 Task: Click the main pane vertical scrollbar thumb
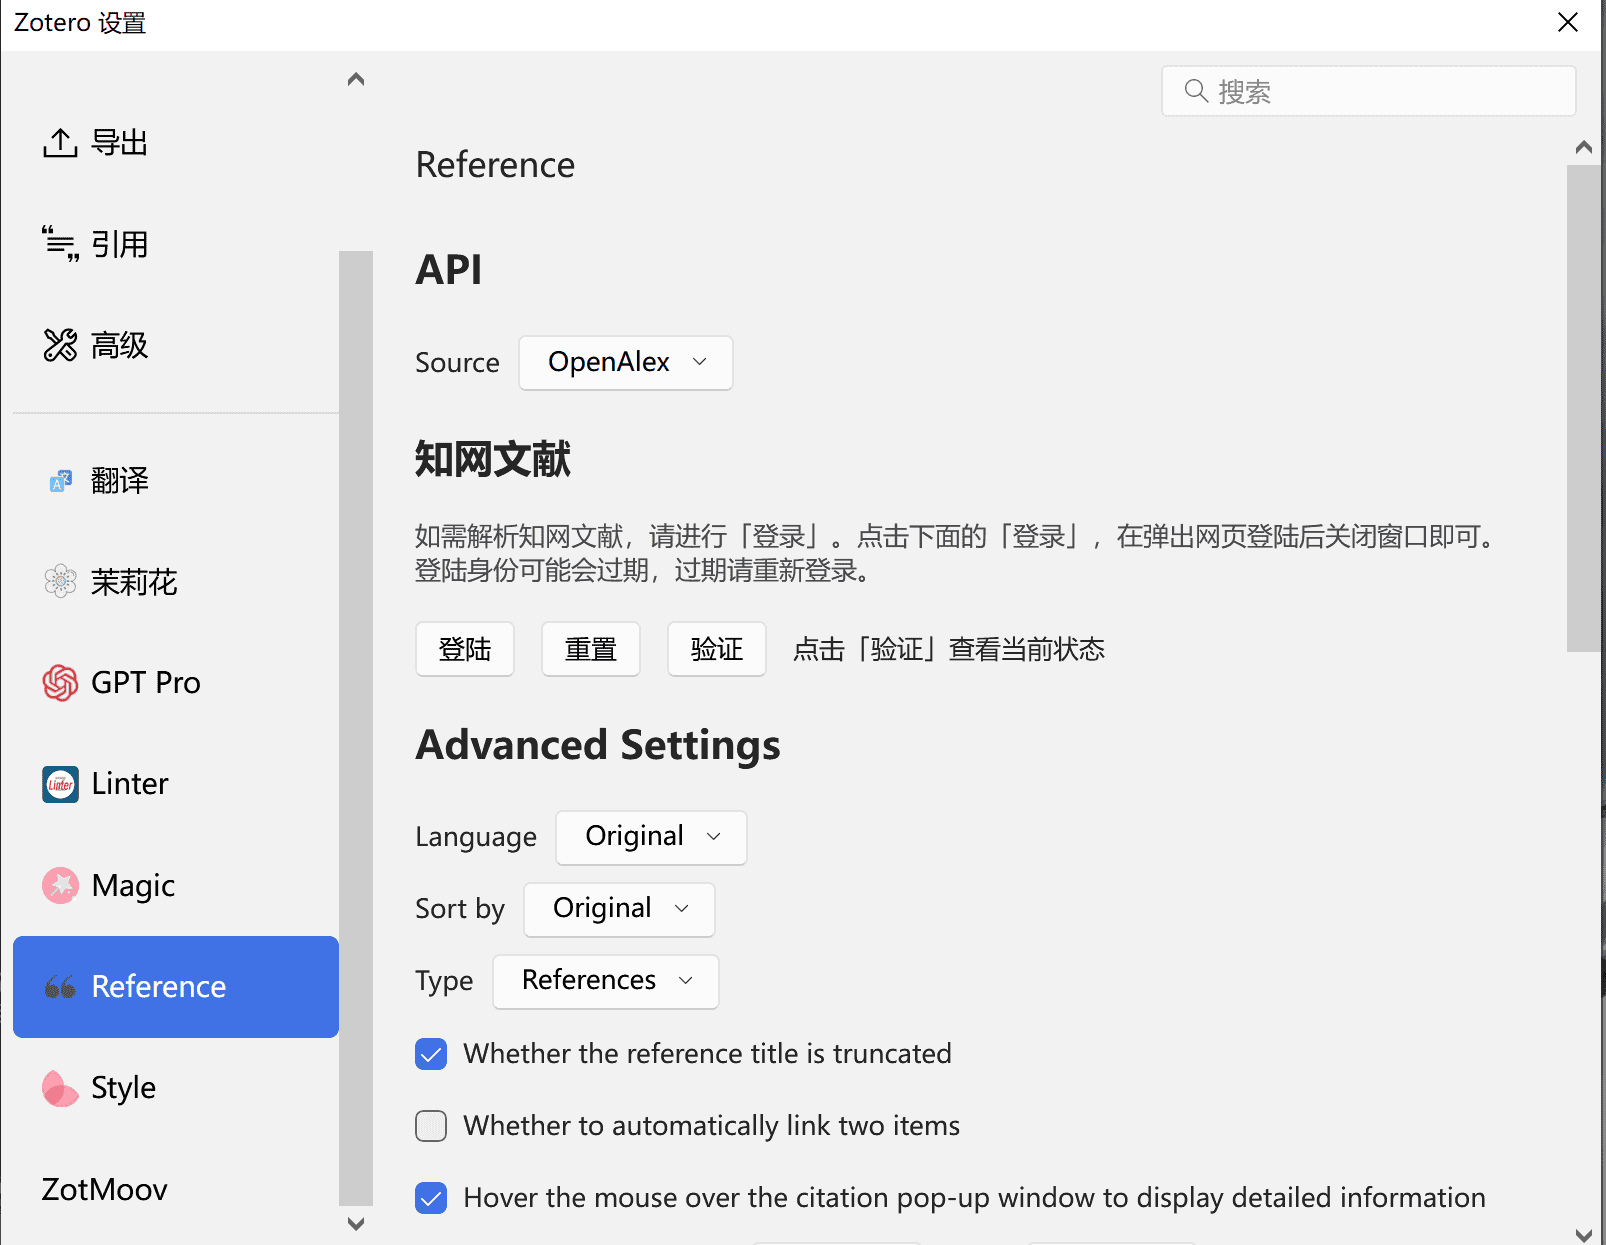pos(1583,408)
